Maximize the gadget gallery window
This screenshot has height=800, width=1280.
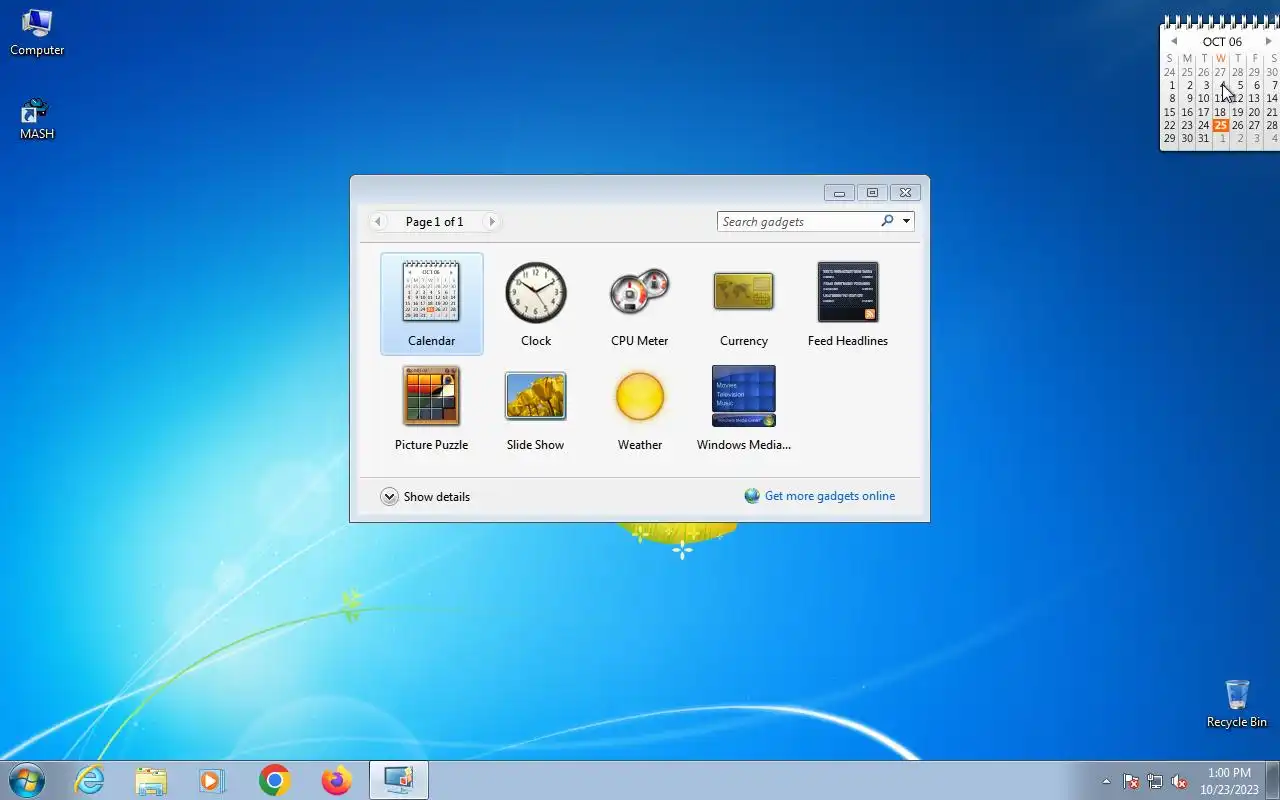click(872, 193)
